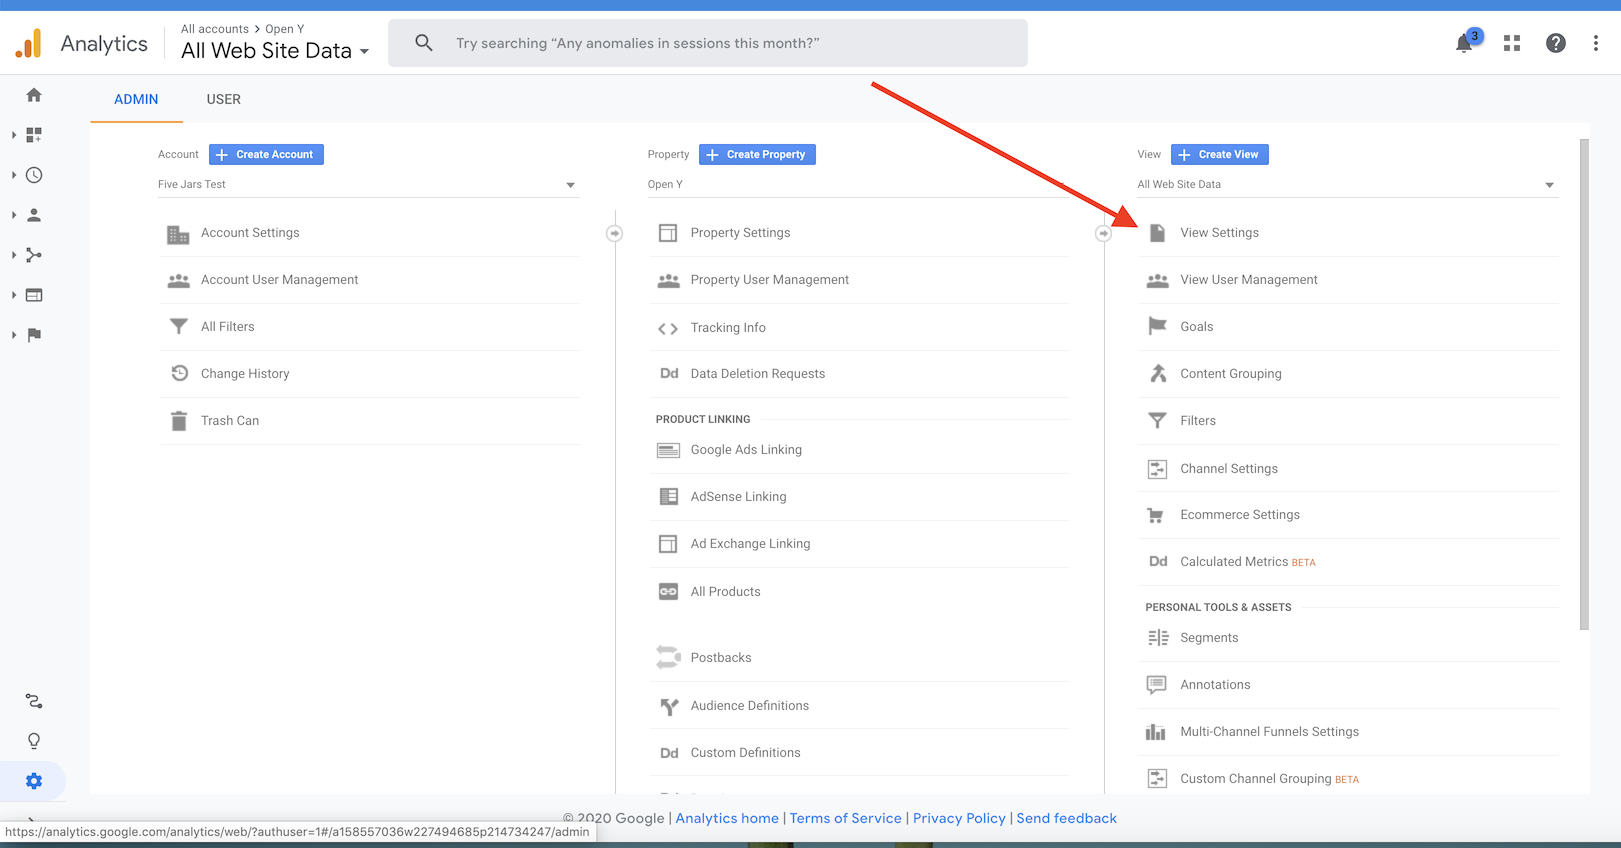Image resolution: width=1621 pixels, height=848 pixels.
Task: Open Acquisition icon in sidebar
Action: pos(34,255)
